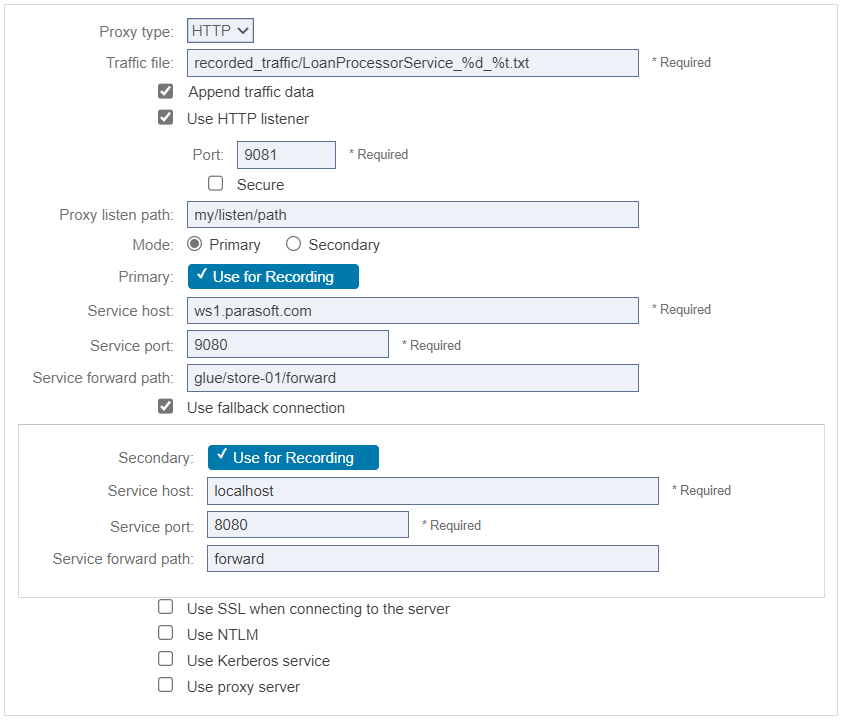Click the Service port field showing 8080
The width and height of the screenshot is (842, 720).
(x=308, y=525)
